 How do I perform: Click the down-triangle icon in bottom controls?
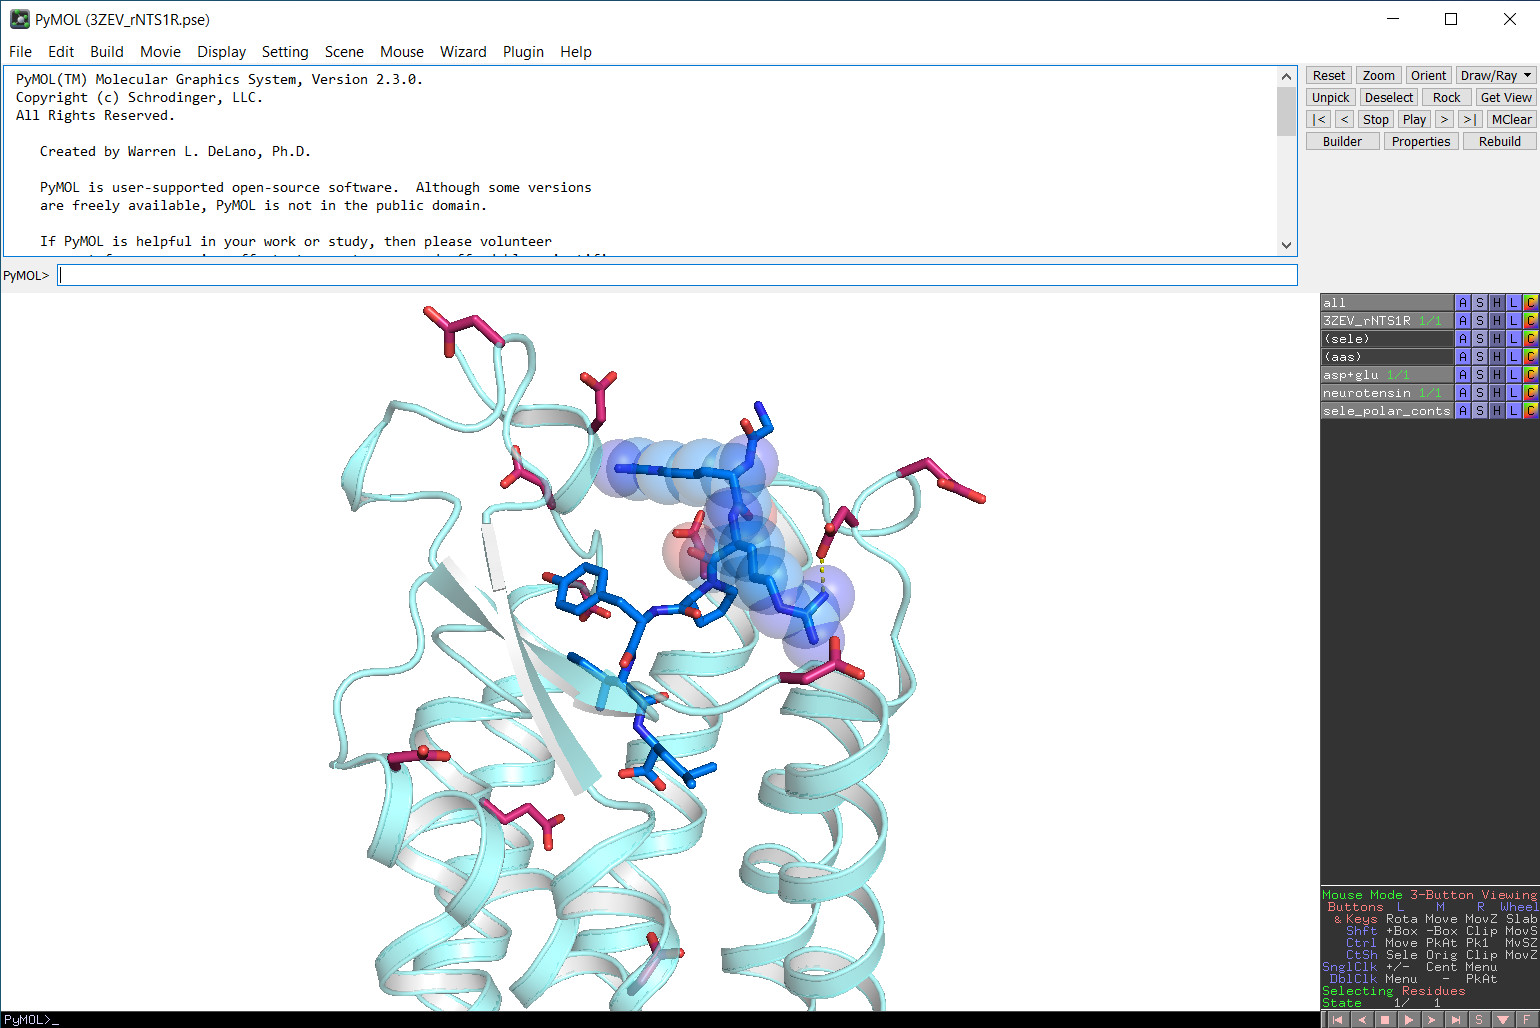[1503, 1020]
